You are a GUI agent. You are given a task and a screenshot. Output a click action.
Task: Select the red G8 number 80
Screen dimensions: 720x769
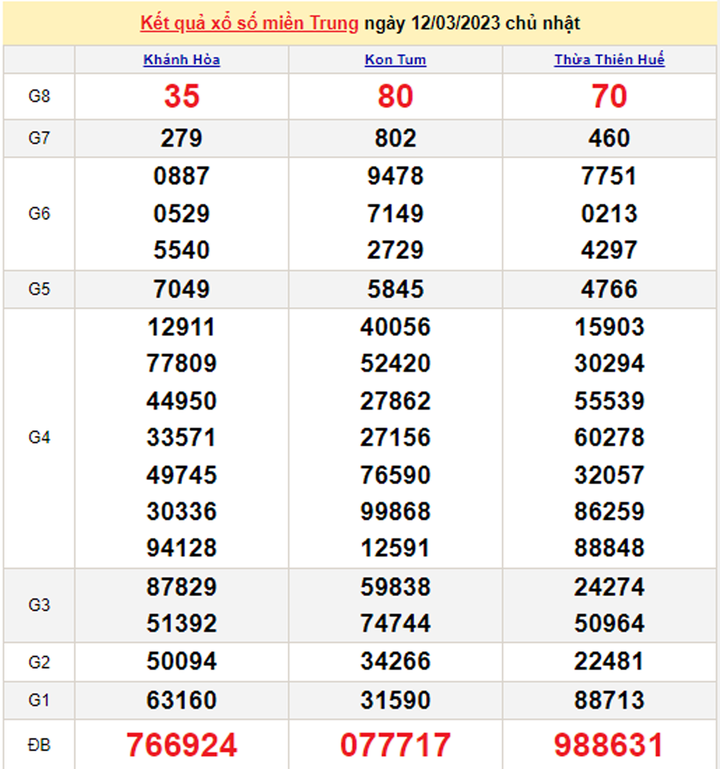(x=395, y=96)
